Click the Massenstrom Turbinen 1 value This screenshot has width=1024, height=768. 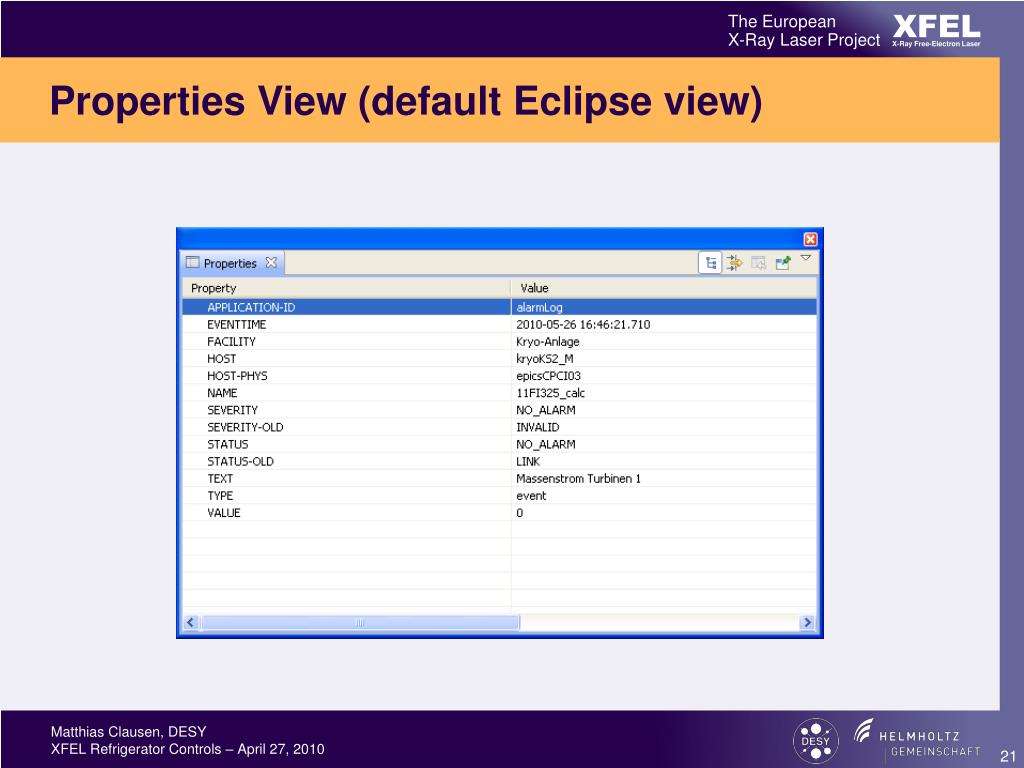[x=578, y=478]
